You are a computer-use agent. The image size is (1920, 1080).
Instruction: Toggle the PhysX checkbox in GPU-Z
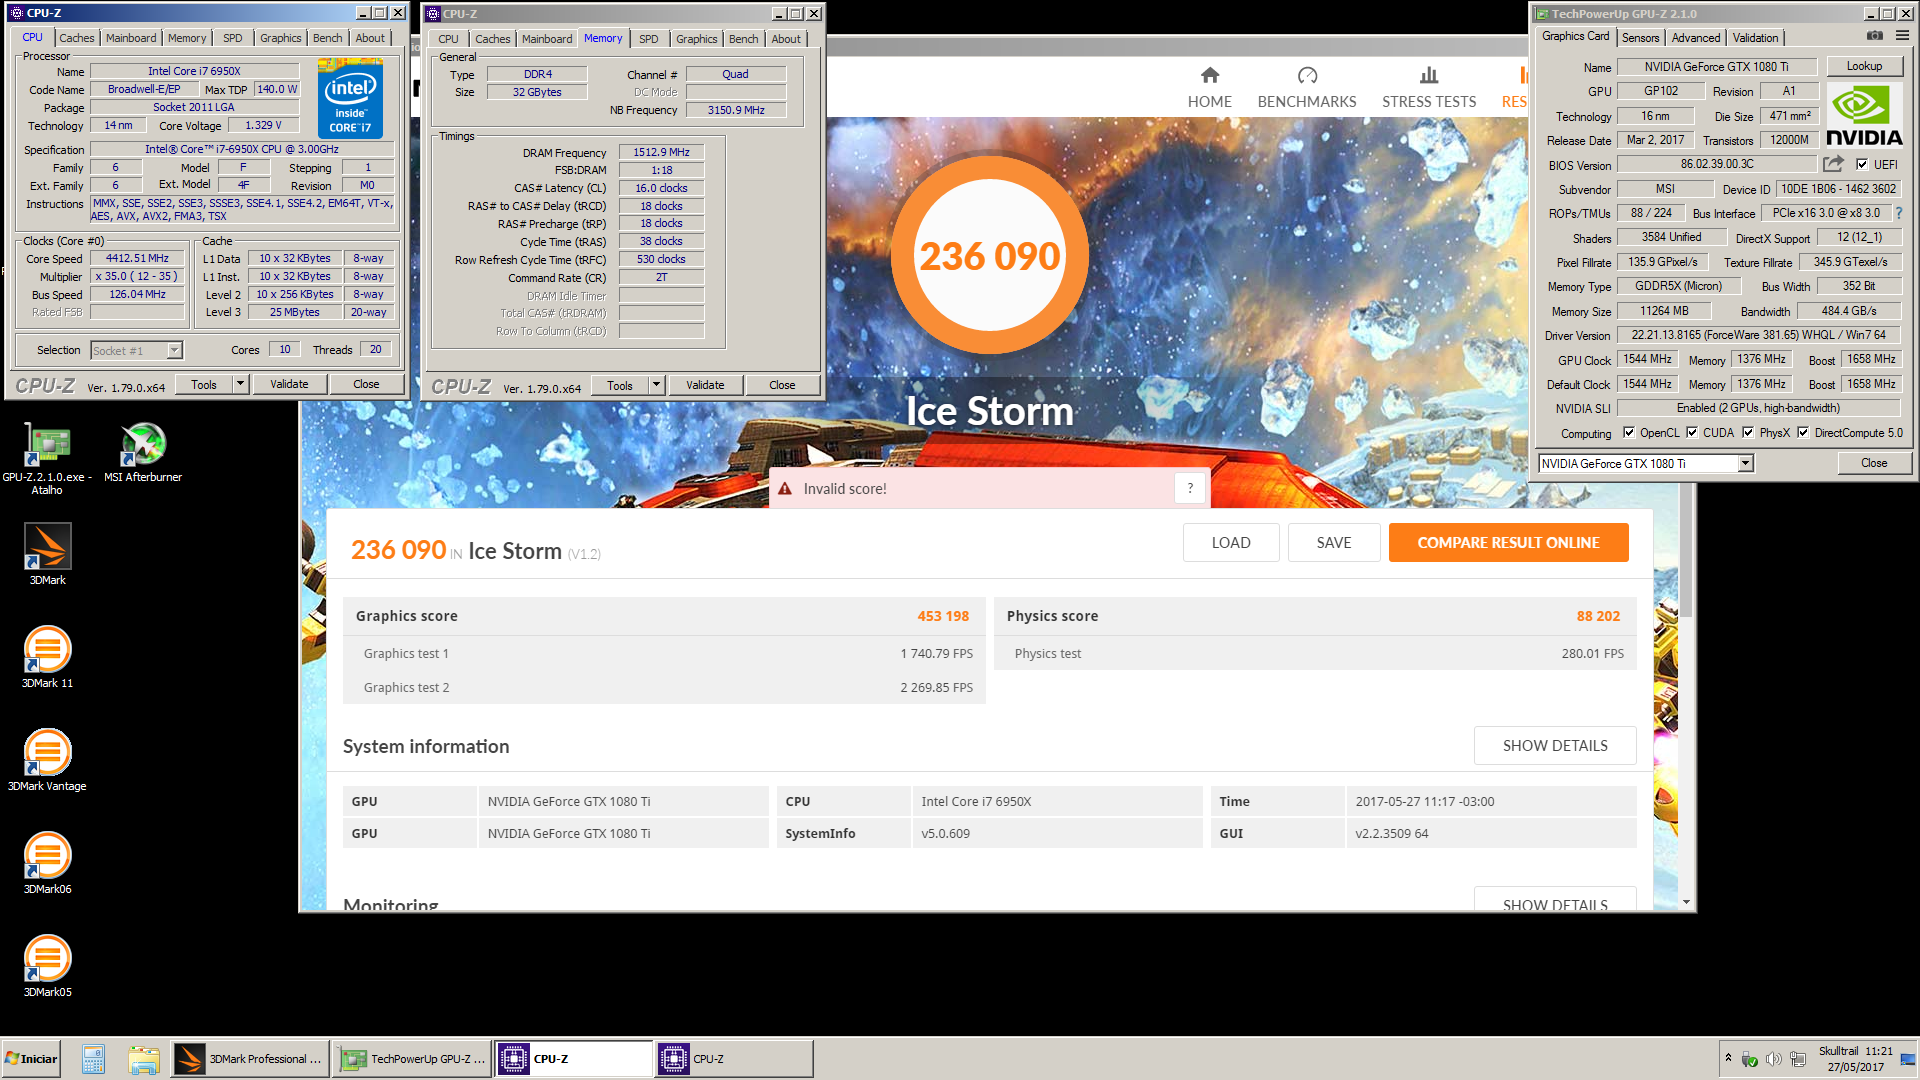point(1748,433)
